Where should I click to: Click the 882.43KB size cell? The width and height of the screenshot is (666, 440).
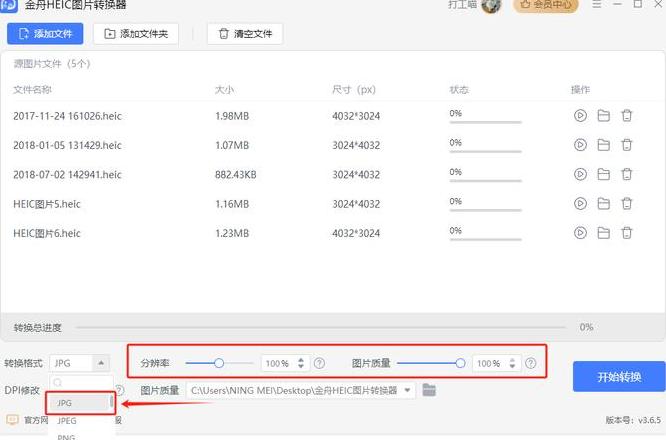tap(236, 175)
